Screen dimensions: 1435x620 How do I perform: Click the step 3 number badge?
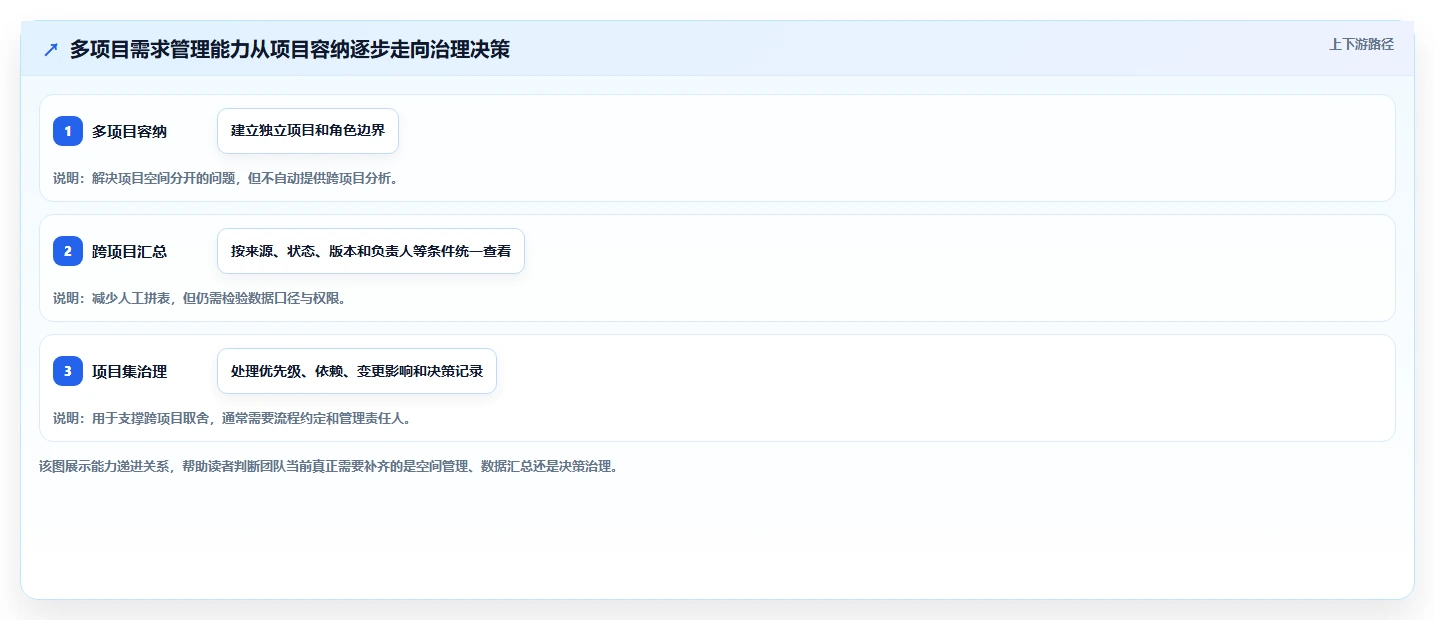[68, 371]
